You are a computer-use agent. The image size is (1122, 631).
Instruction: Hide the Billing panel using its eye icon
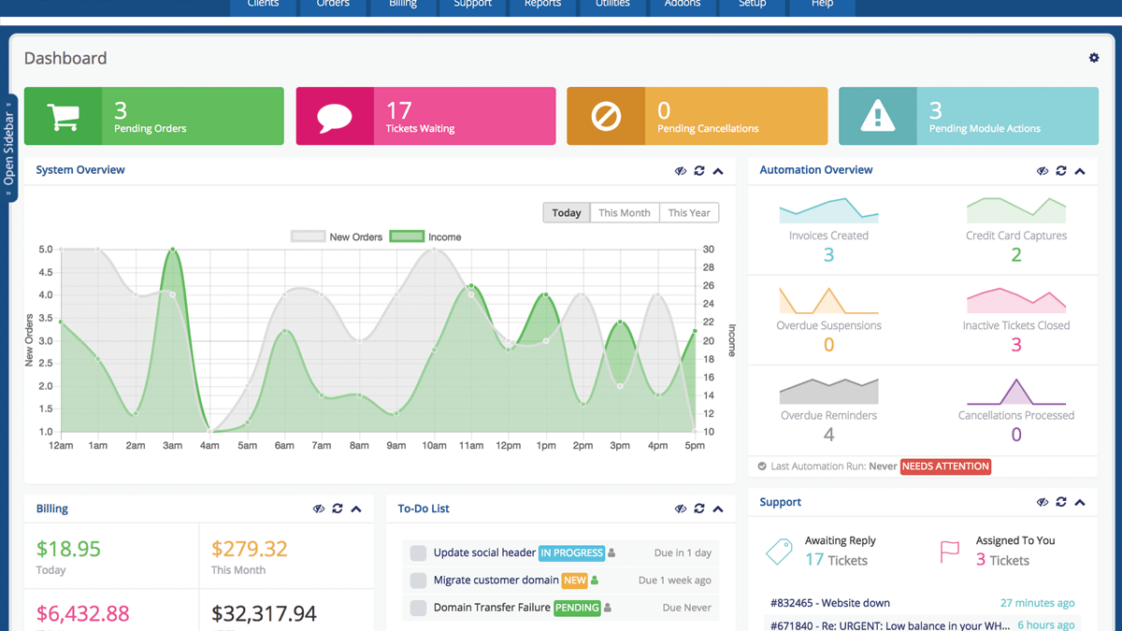coord(318,508)
